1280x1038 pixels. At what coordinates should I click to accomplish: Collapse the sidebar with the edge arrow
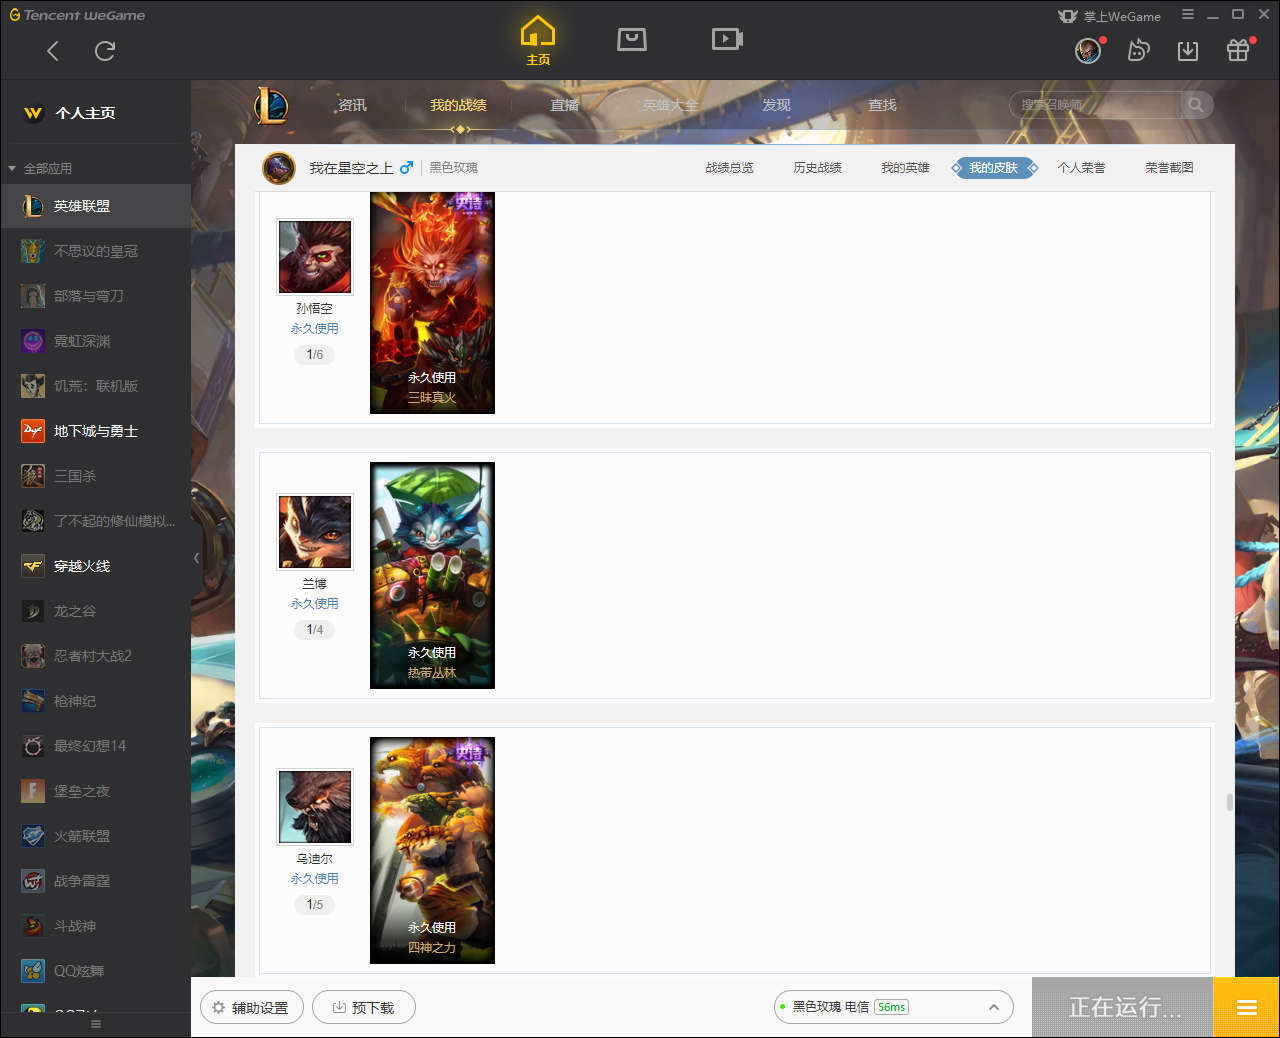(196, 558)
